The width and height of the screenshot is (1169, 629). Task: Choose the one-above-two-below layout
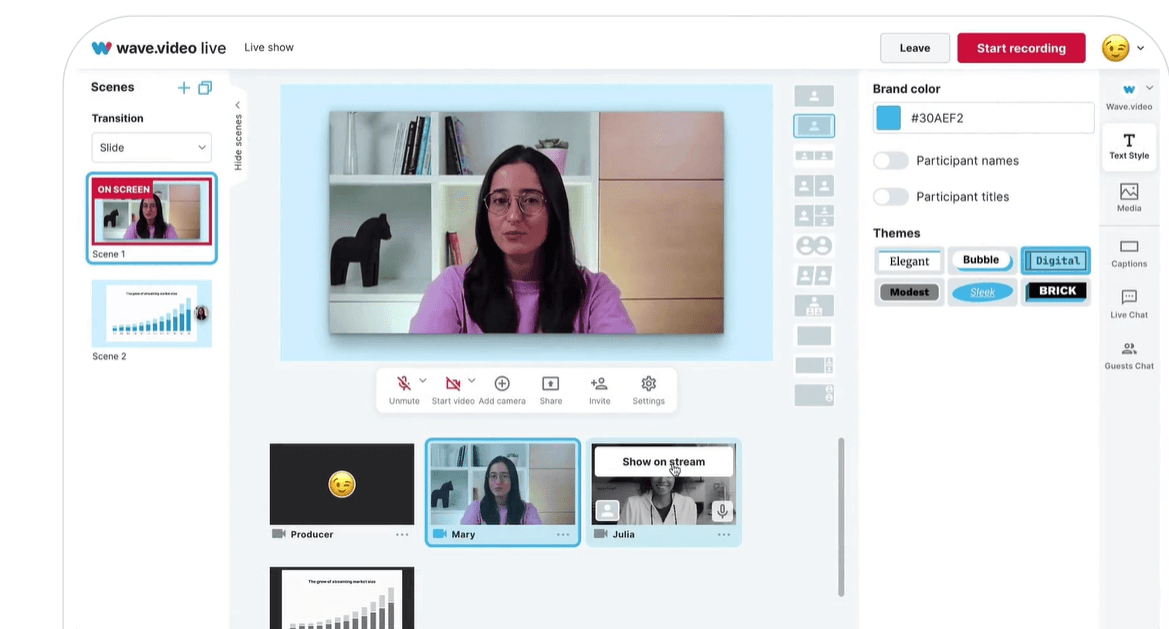point(814,306)
